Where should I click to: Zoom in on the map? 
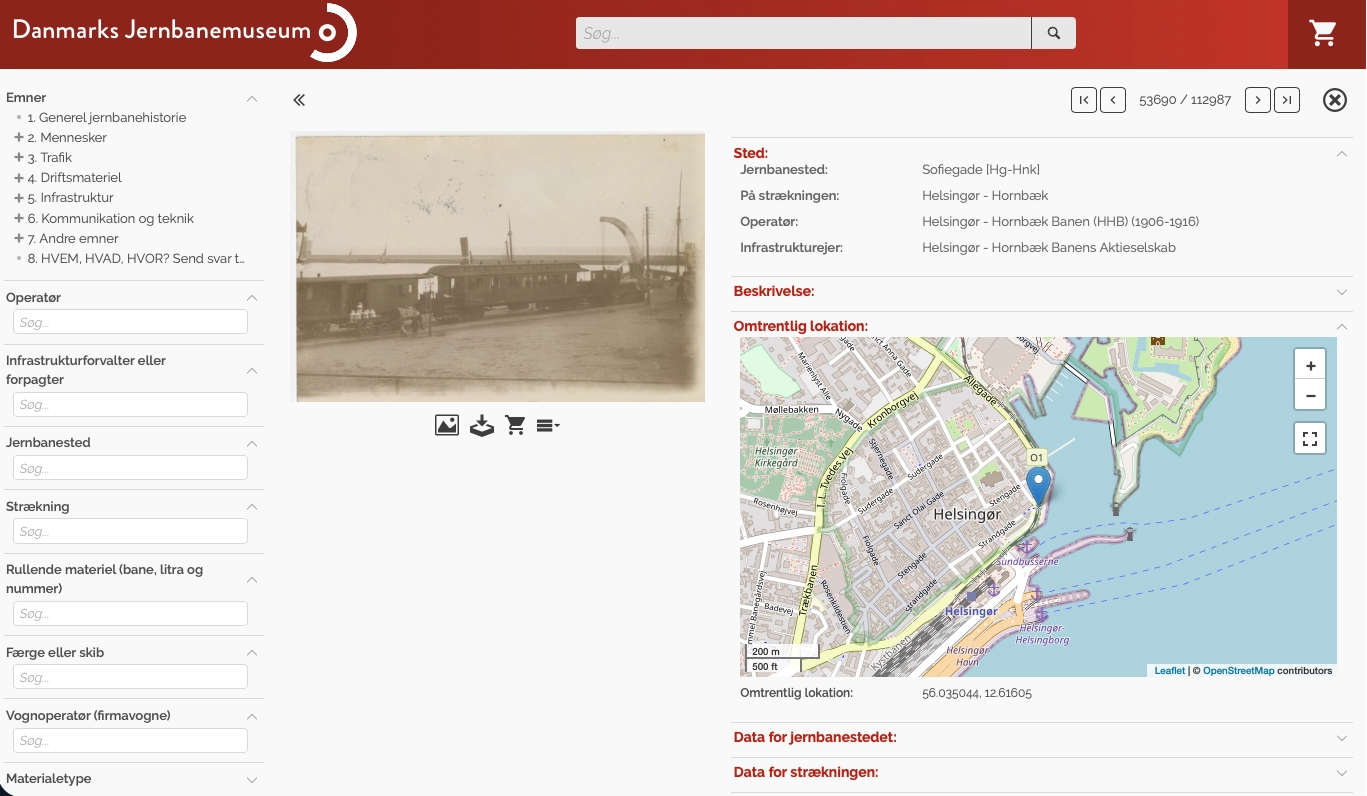(x=1310, y=366)
